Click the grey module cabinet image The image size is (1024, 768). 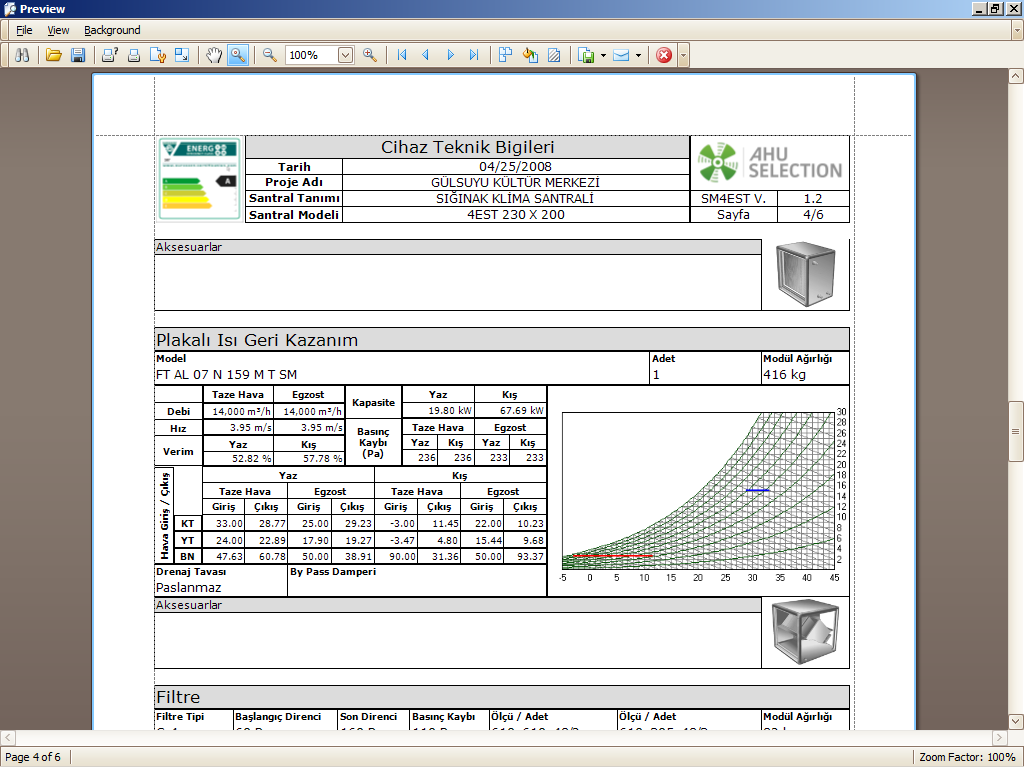pos(805,274)
